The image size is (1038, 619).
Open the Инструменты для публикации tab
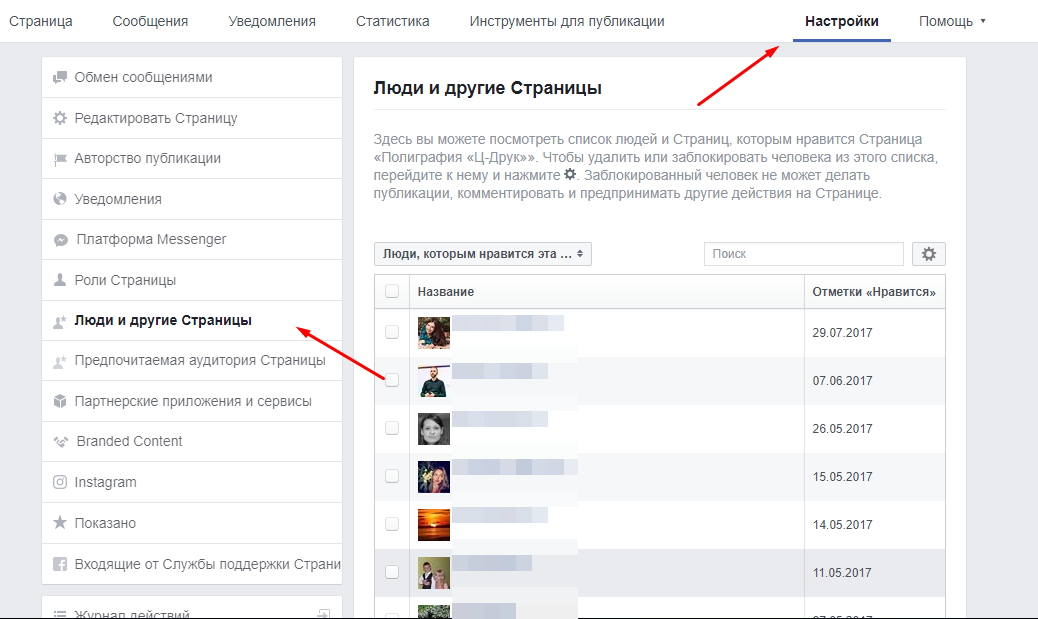(x=566, y=21)
